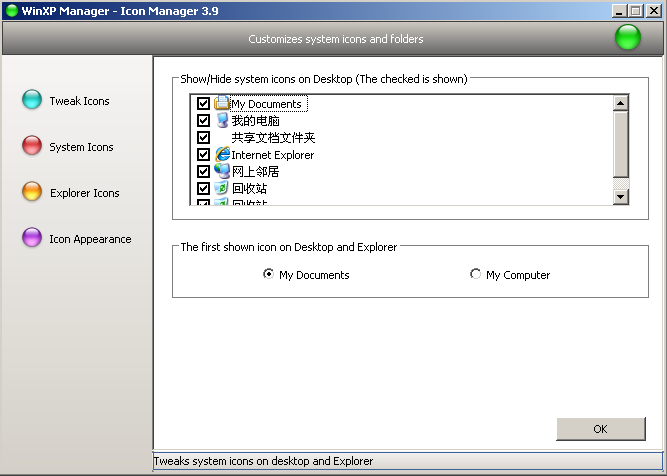Click the cyan Tweak Icons orb
Viewport: 667px width, 476px height.
(32, 100)
